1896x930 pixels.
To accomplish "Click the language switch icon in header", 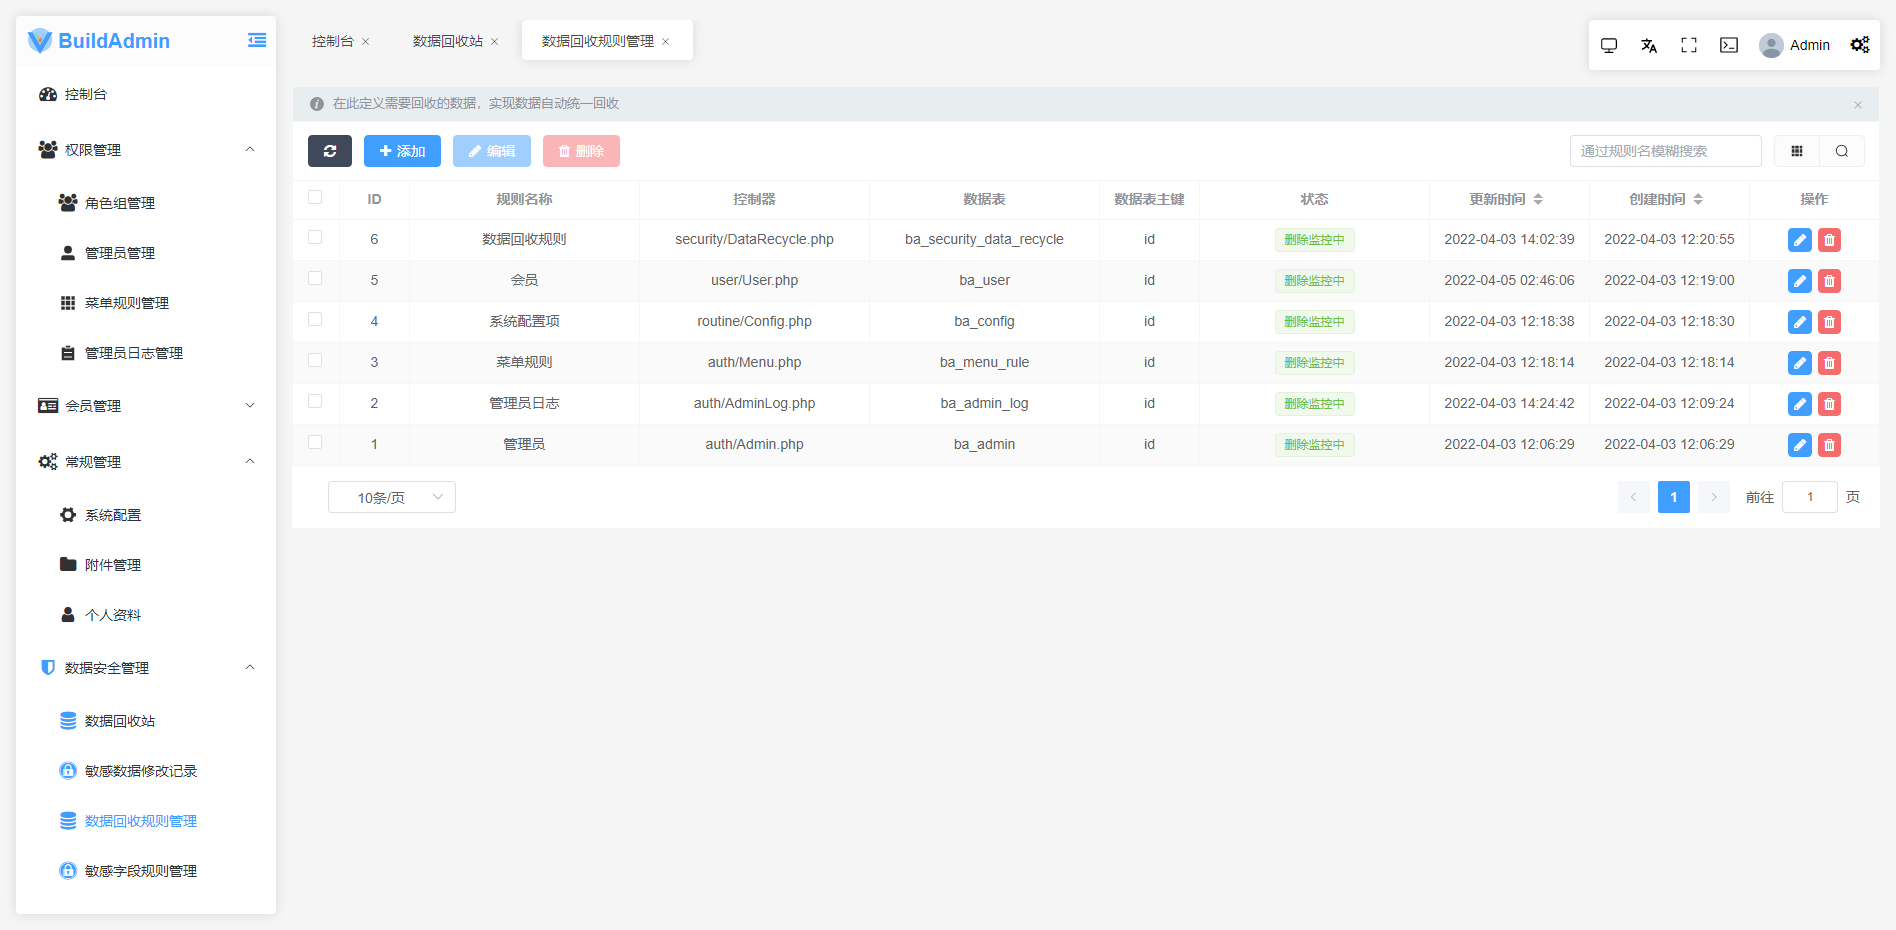I will 1649,45.
